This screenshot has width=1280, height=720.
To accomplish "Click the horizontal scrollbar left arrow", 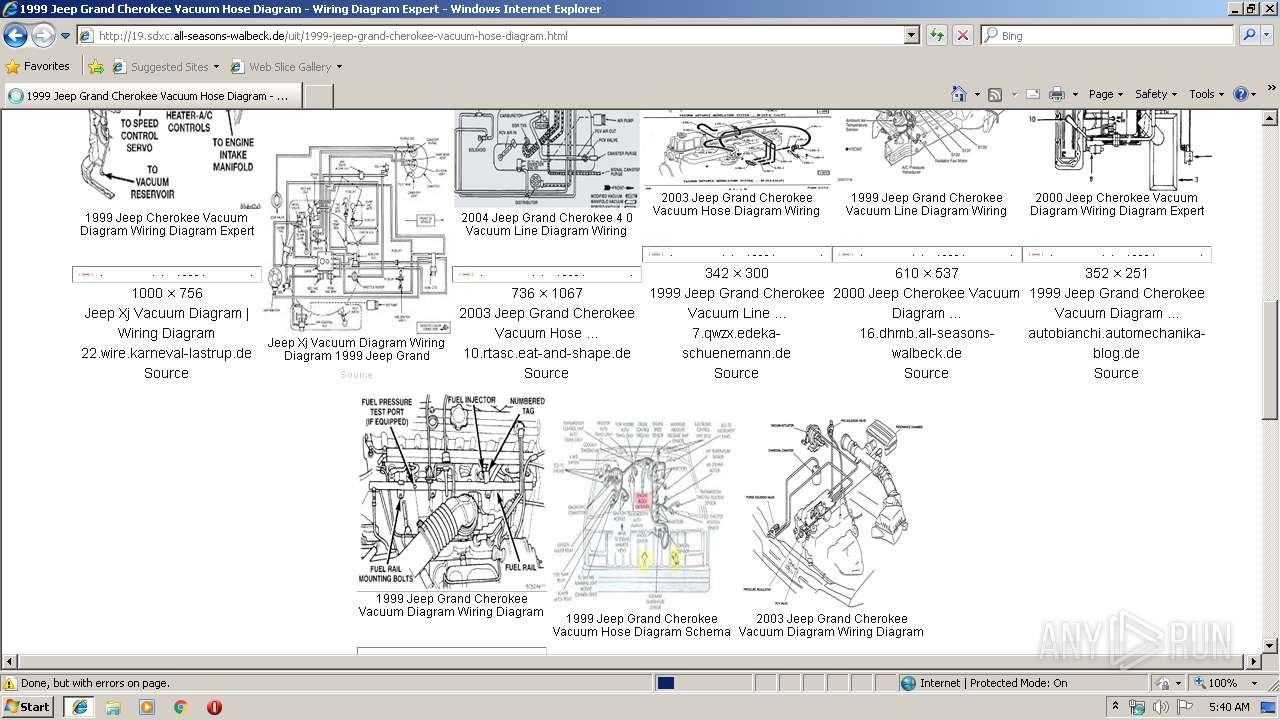I will pos(9,661).
